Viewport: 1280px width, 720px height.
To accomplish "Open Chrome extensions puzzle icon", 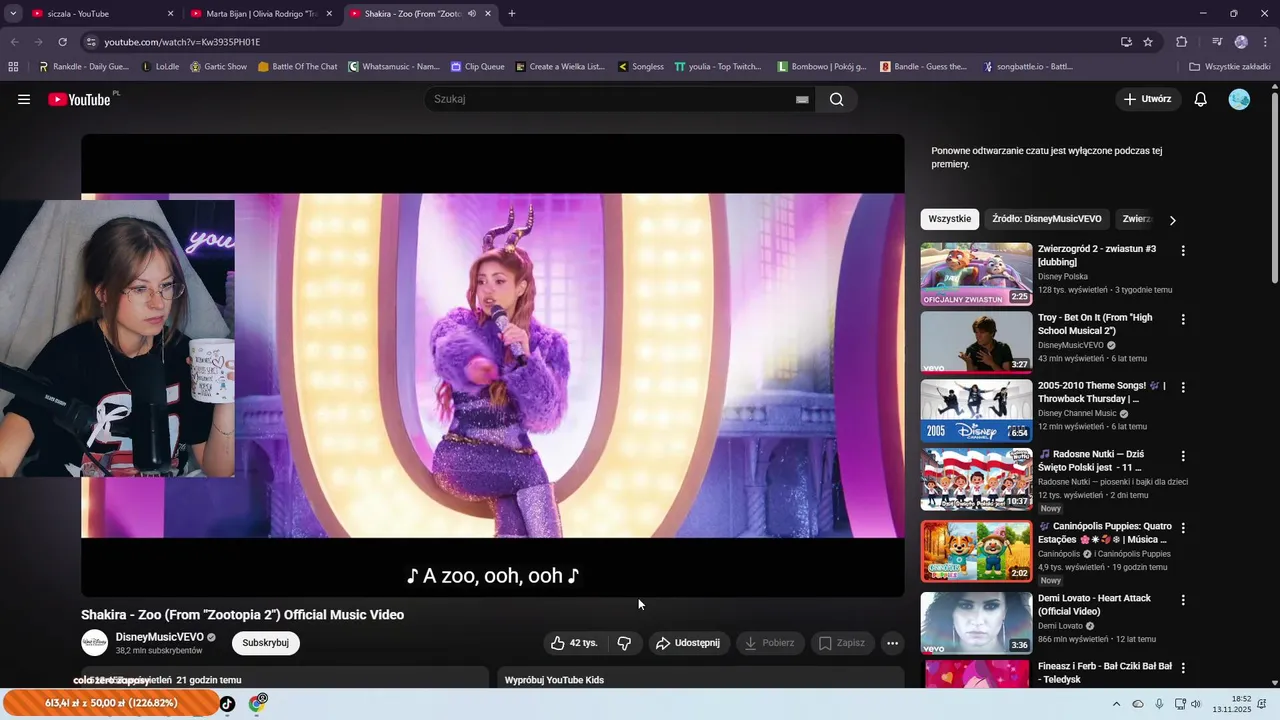I will coord(1182,42).
